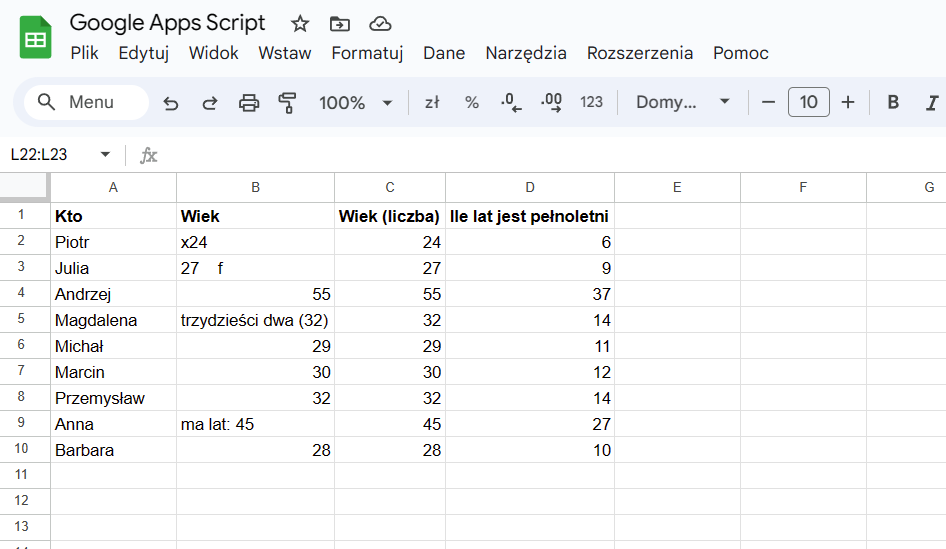
Task: Select the cell containing x24
Action: [x=256, y=242]
